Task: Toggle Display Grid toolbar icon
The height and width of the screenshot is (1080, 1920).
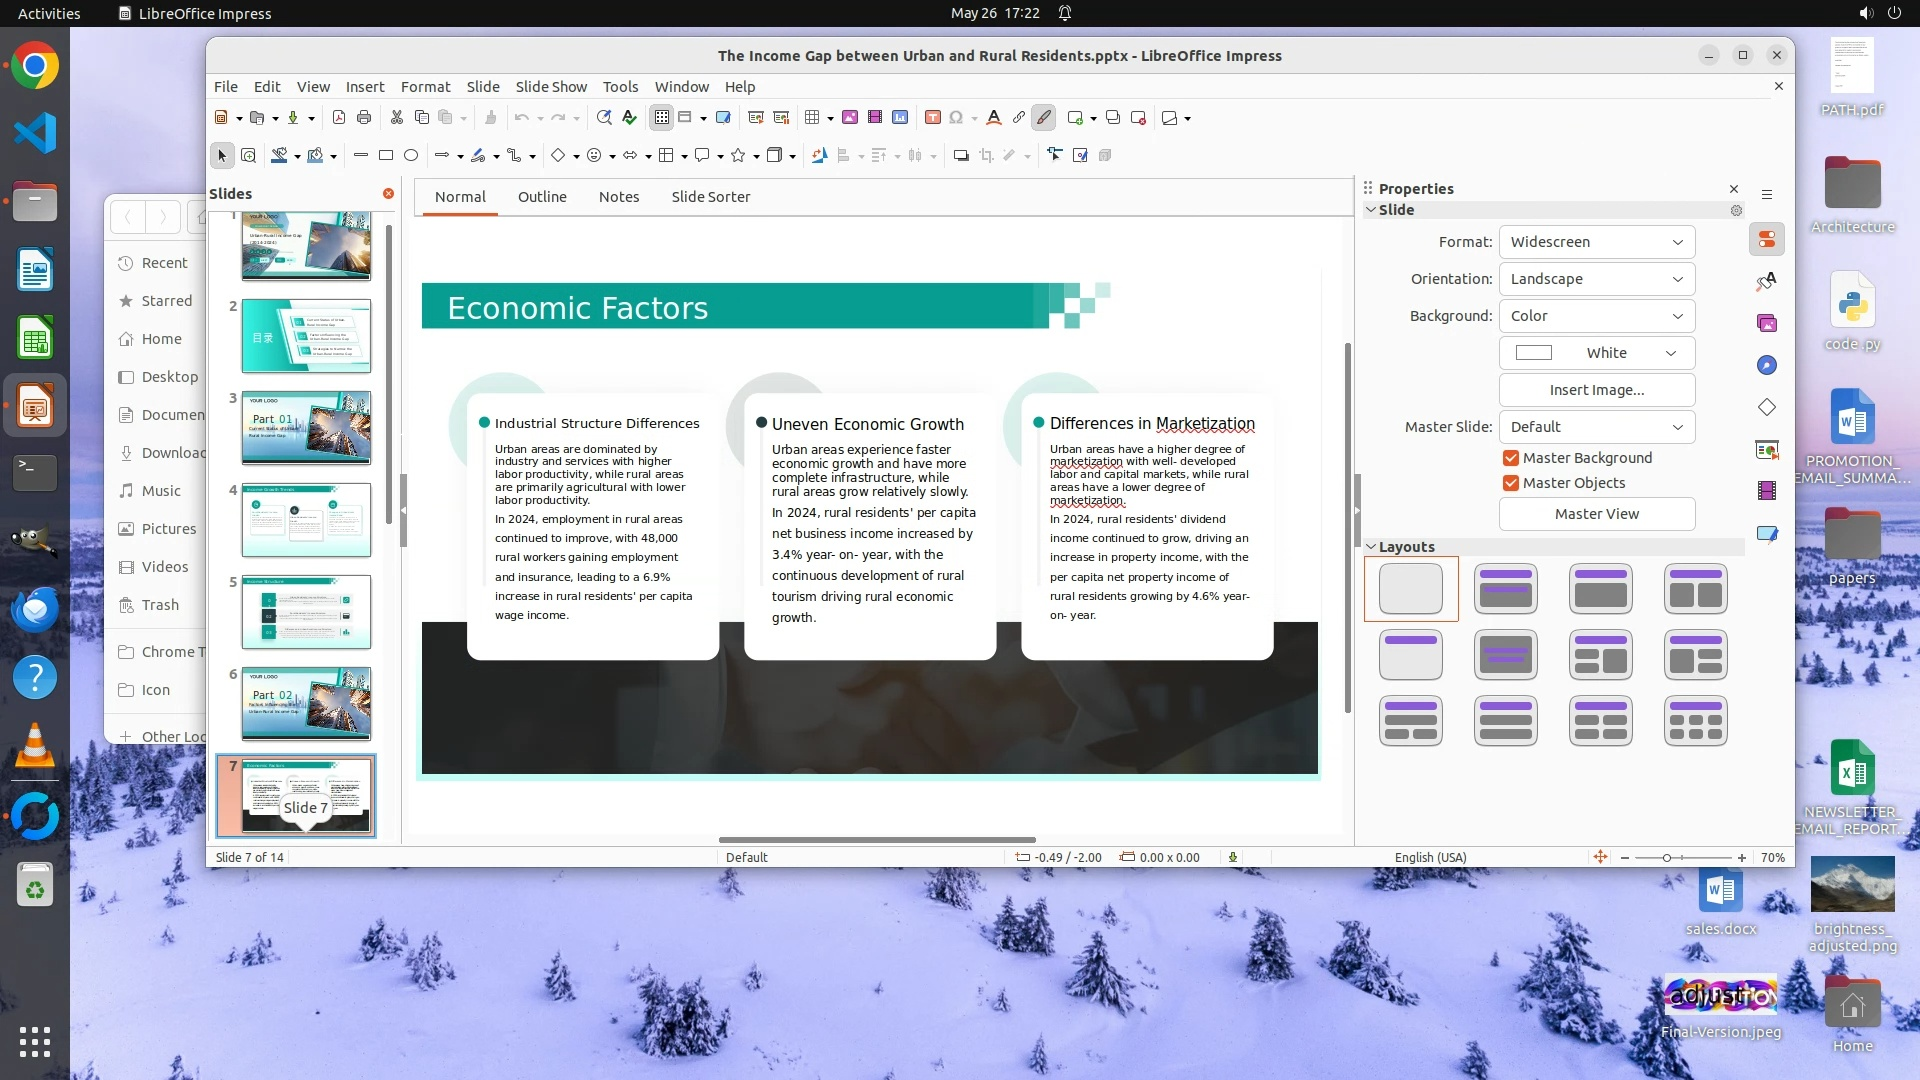Action: [x=661, y=118]
